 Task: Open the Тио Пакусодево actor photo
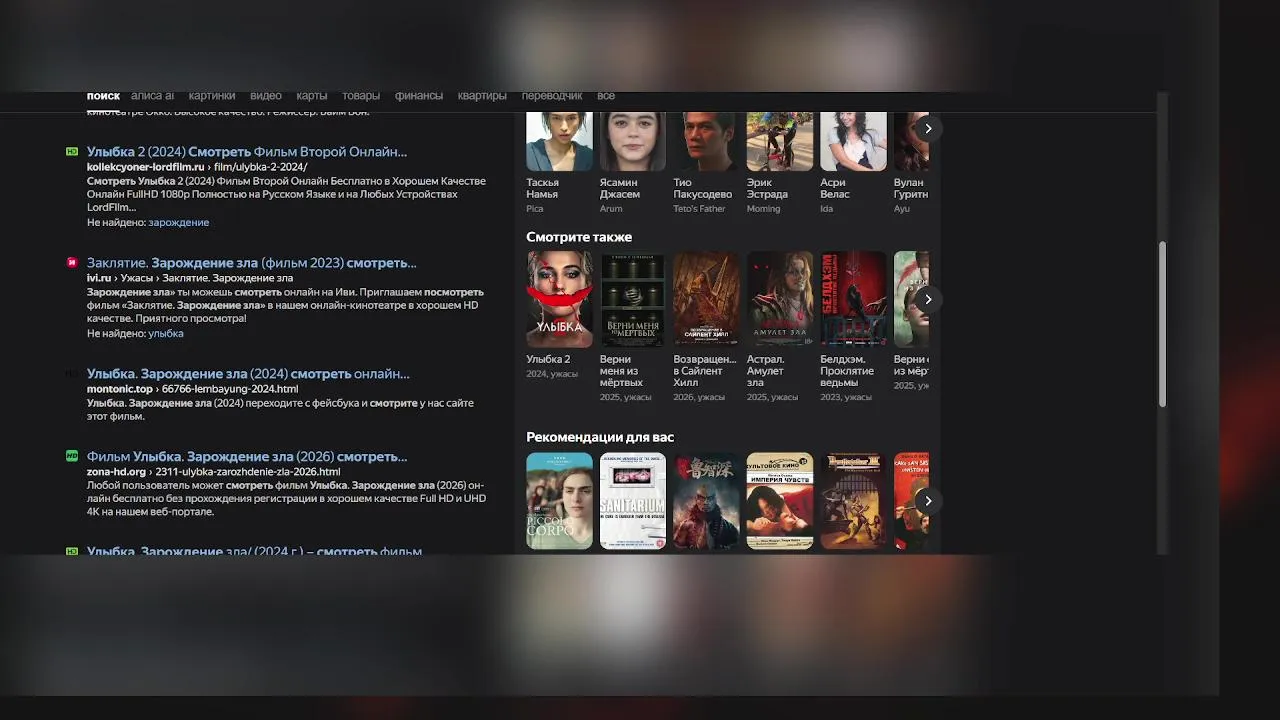click(706, 141)
